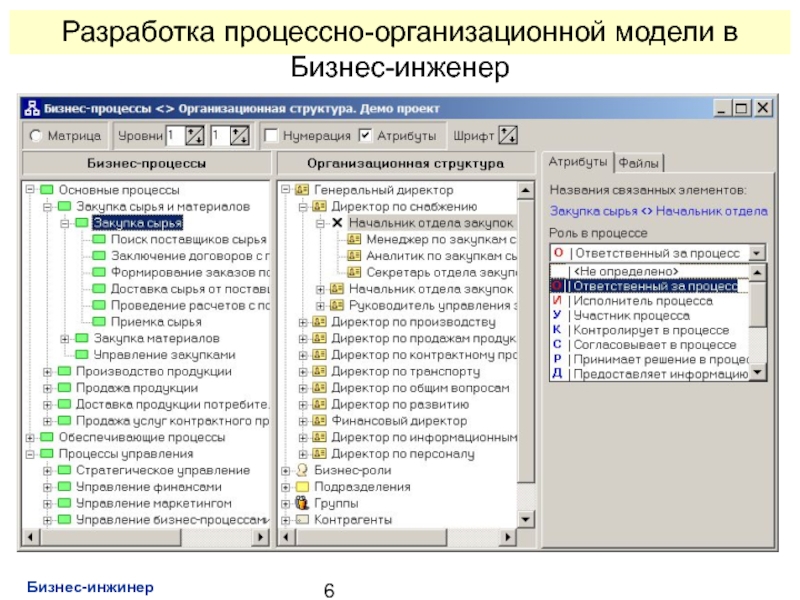Click the Закупка сырья <> Начальник отдела link
Image resolution: width=800 pixels, height=600 pixels.
point(658,211)
